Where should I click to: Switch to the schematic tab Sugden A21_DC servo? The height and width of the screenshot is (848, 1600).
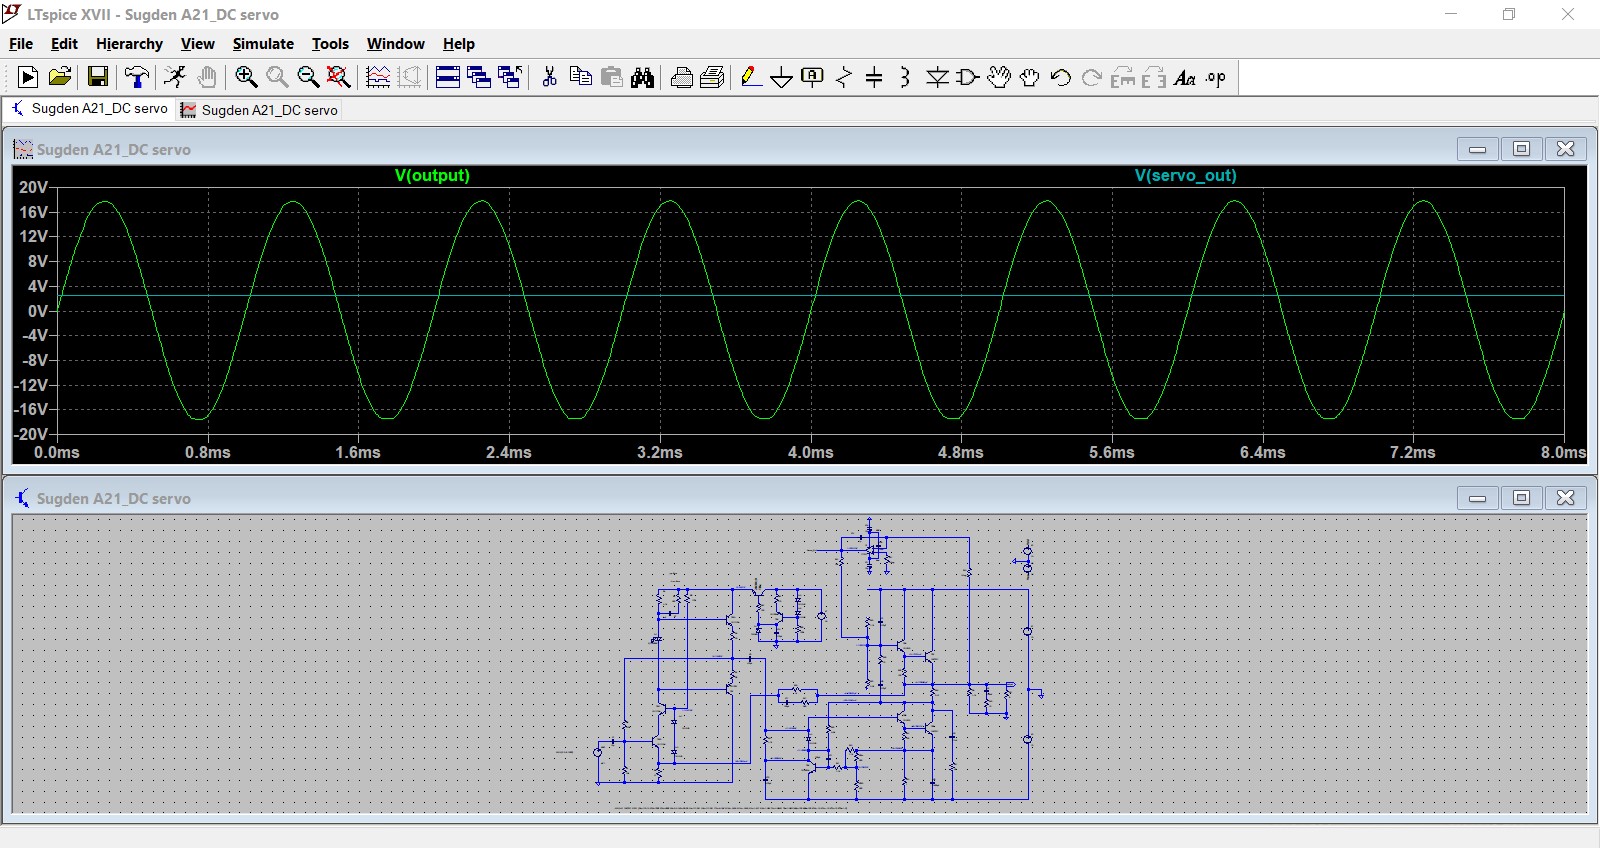pos(89,109)
